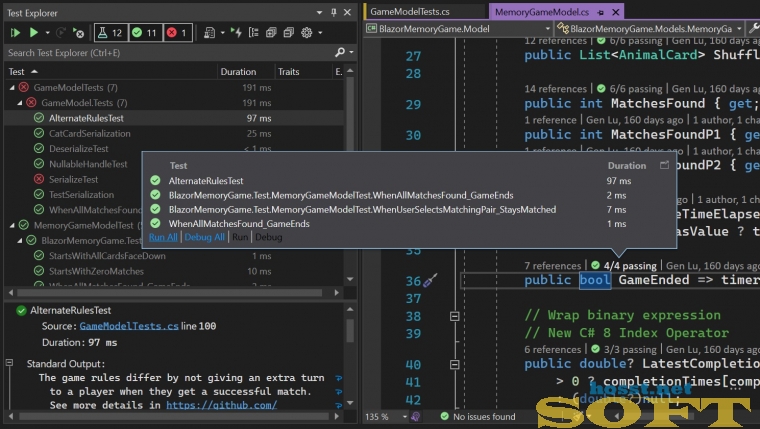This screenshot has height=429, width=760.
Task: Pin the Test Explorer panel
Action: click(333, 13)
